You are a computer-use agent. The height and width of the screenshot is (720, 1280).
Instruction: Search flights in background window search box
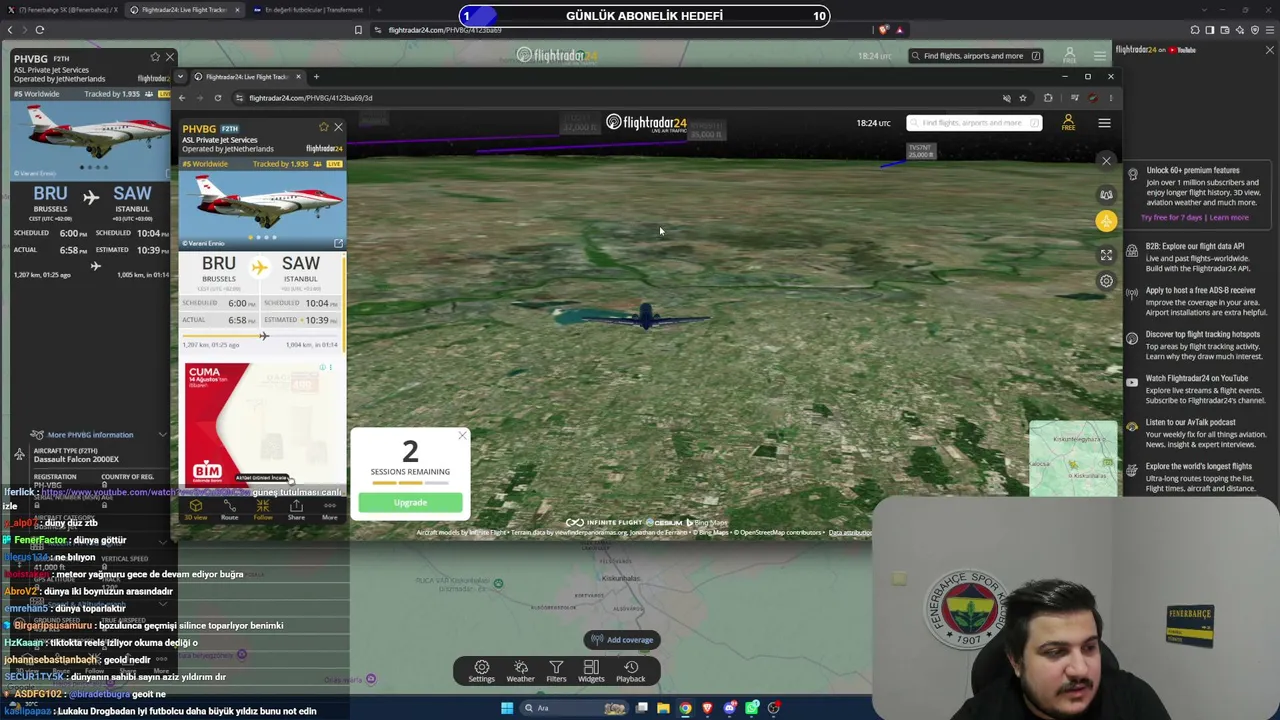[x=976, y=56]
